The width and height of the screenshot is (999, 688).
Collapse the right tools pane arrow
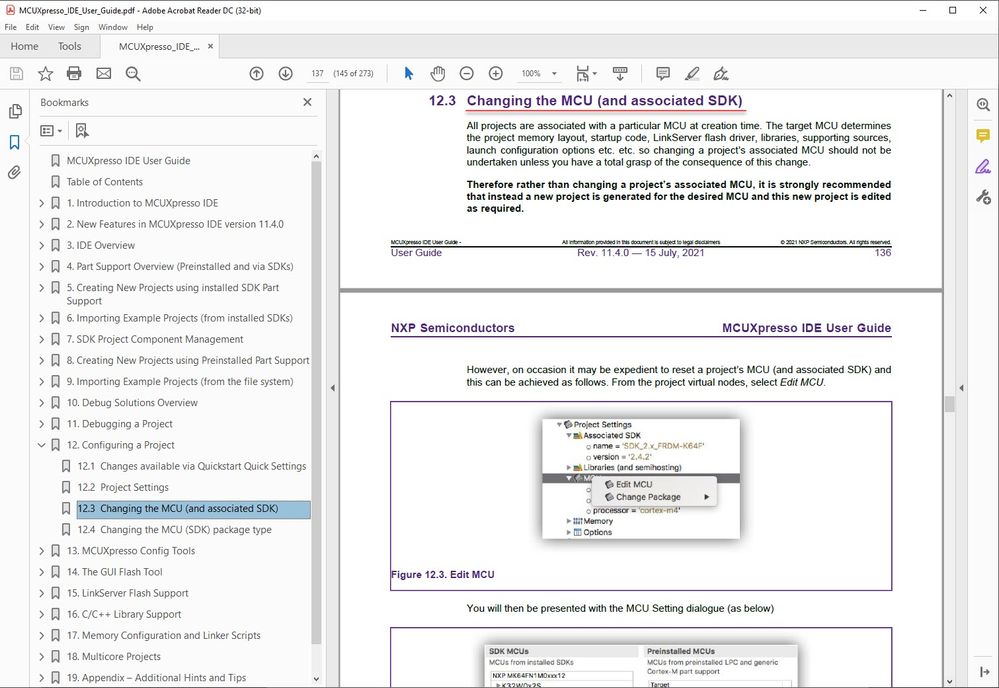(984, 671)
